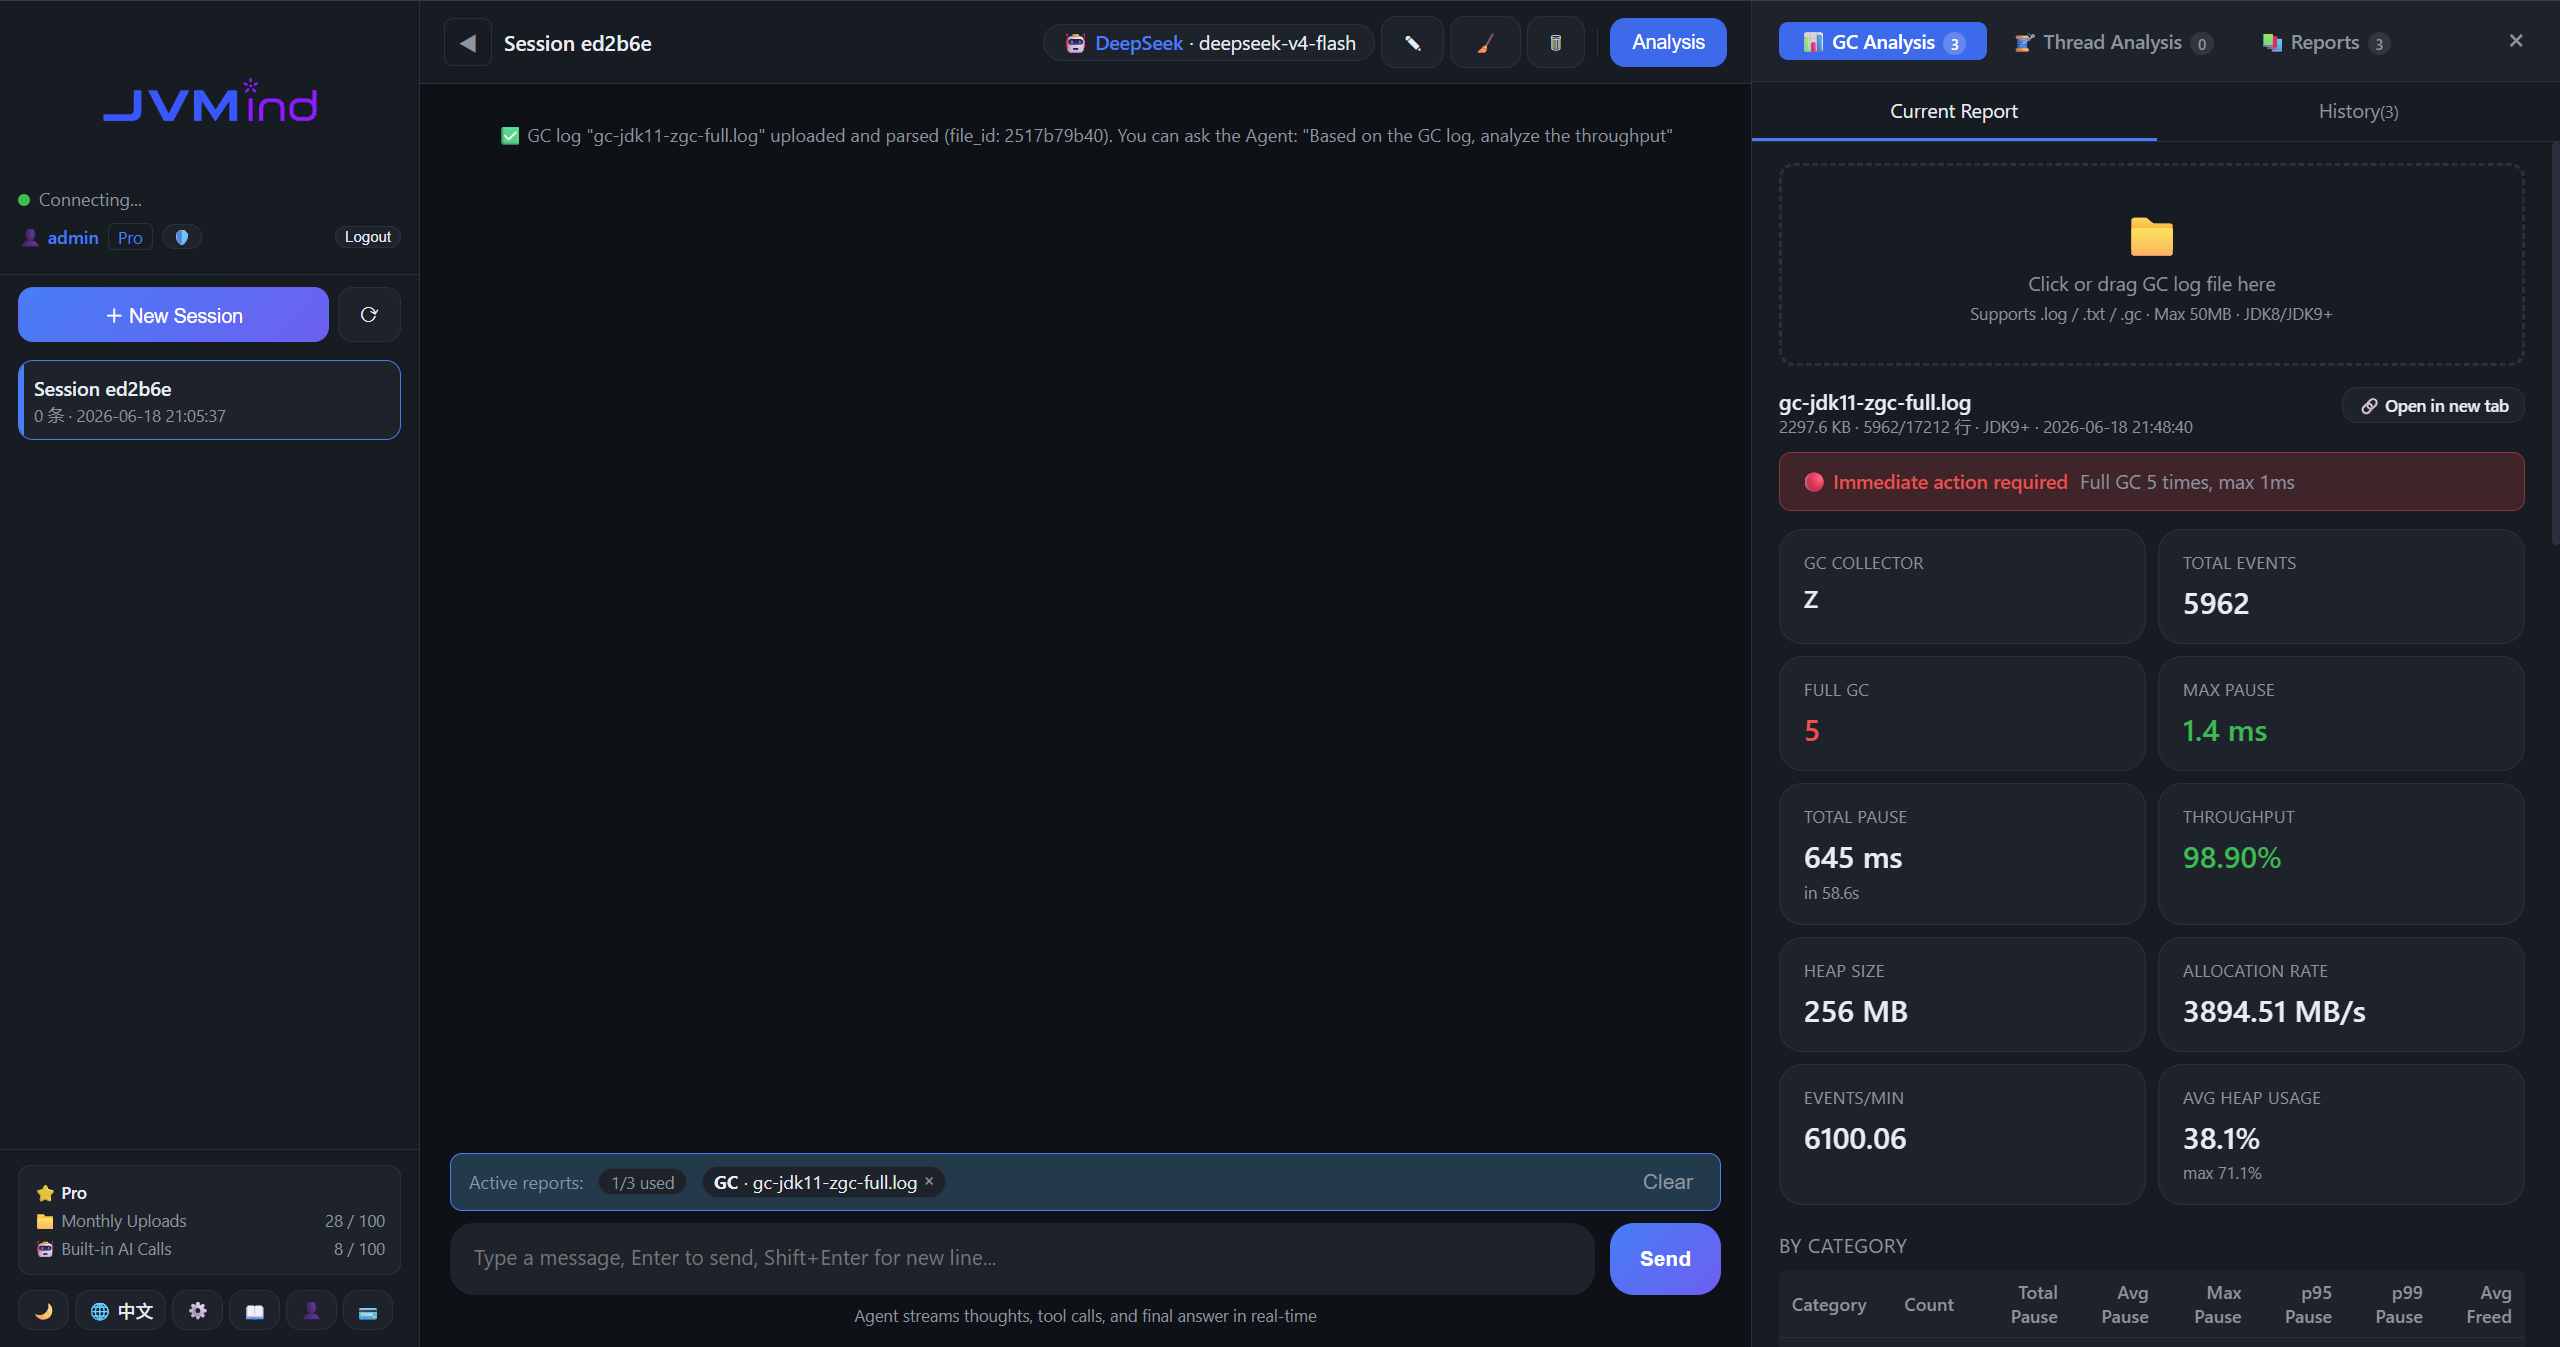Click the TOTAL PAUSE 645 ms value

(x=1852, y=858)
